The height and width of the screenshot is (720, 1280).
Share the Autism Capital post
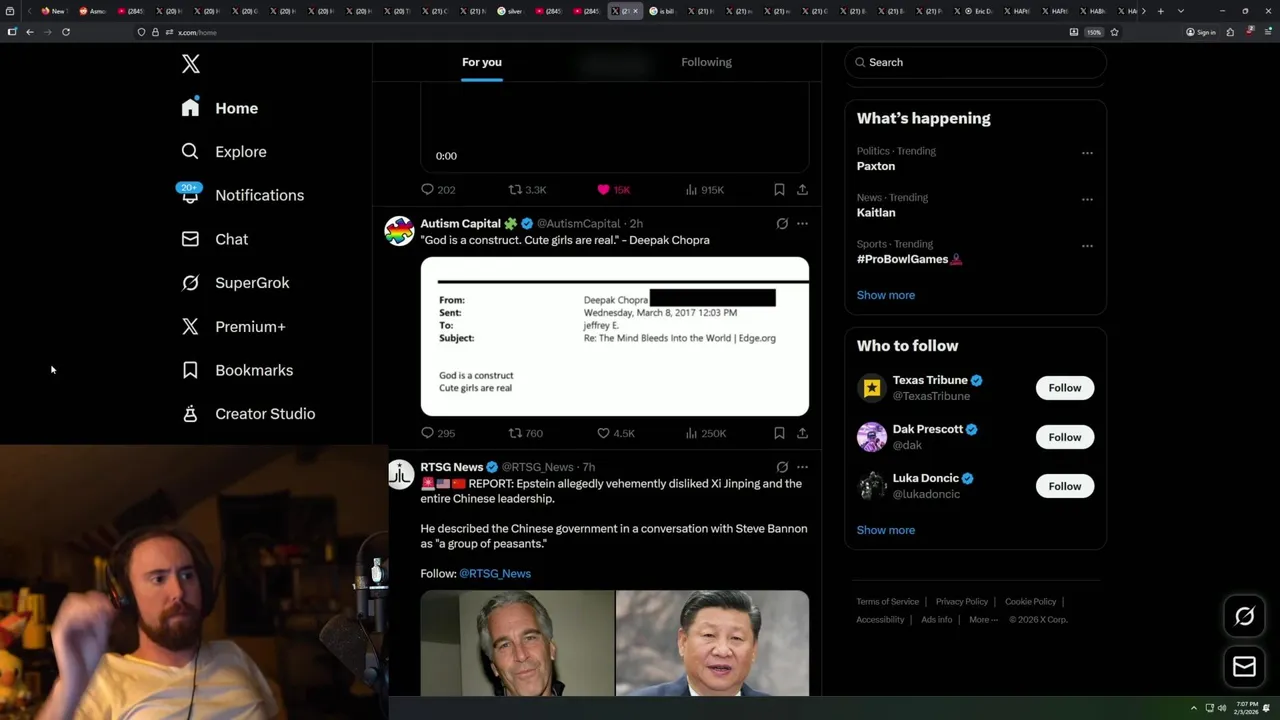(x=802, y=433)
